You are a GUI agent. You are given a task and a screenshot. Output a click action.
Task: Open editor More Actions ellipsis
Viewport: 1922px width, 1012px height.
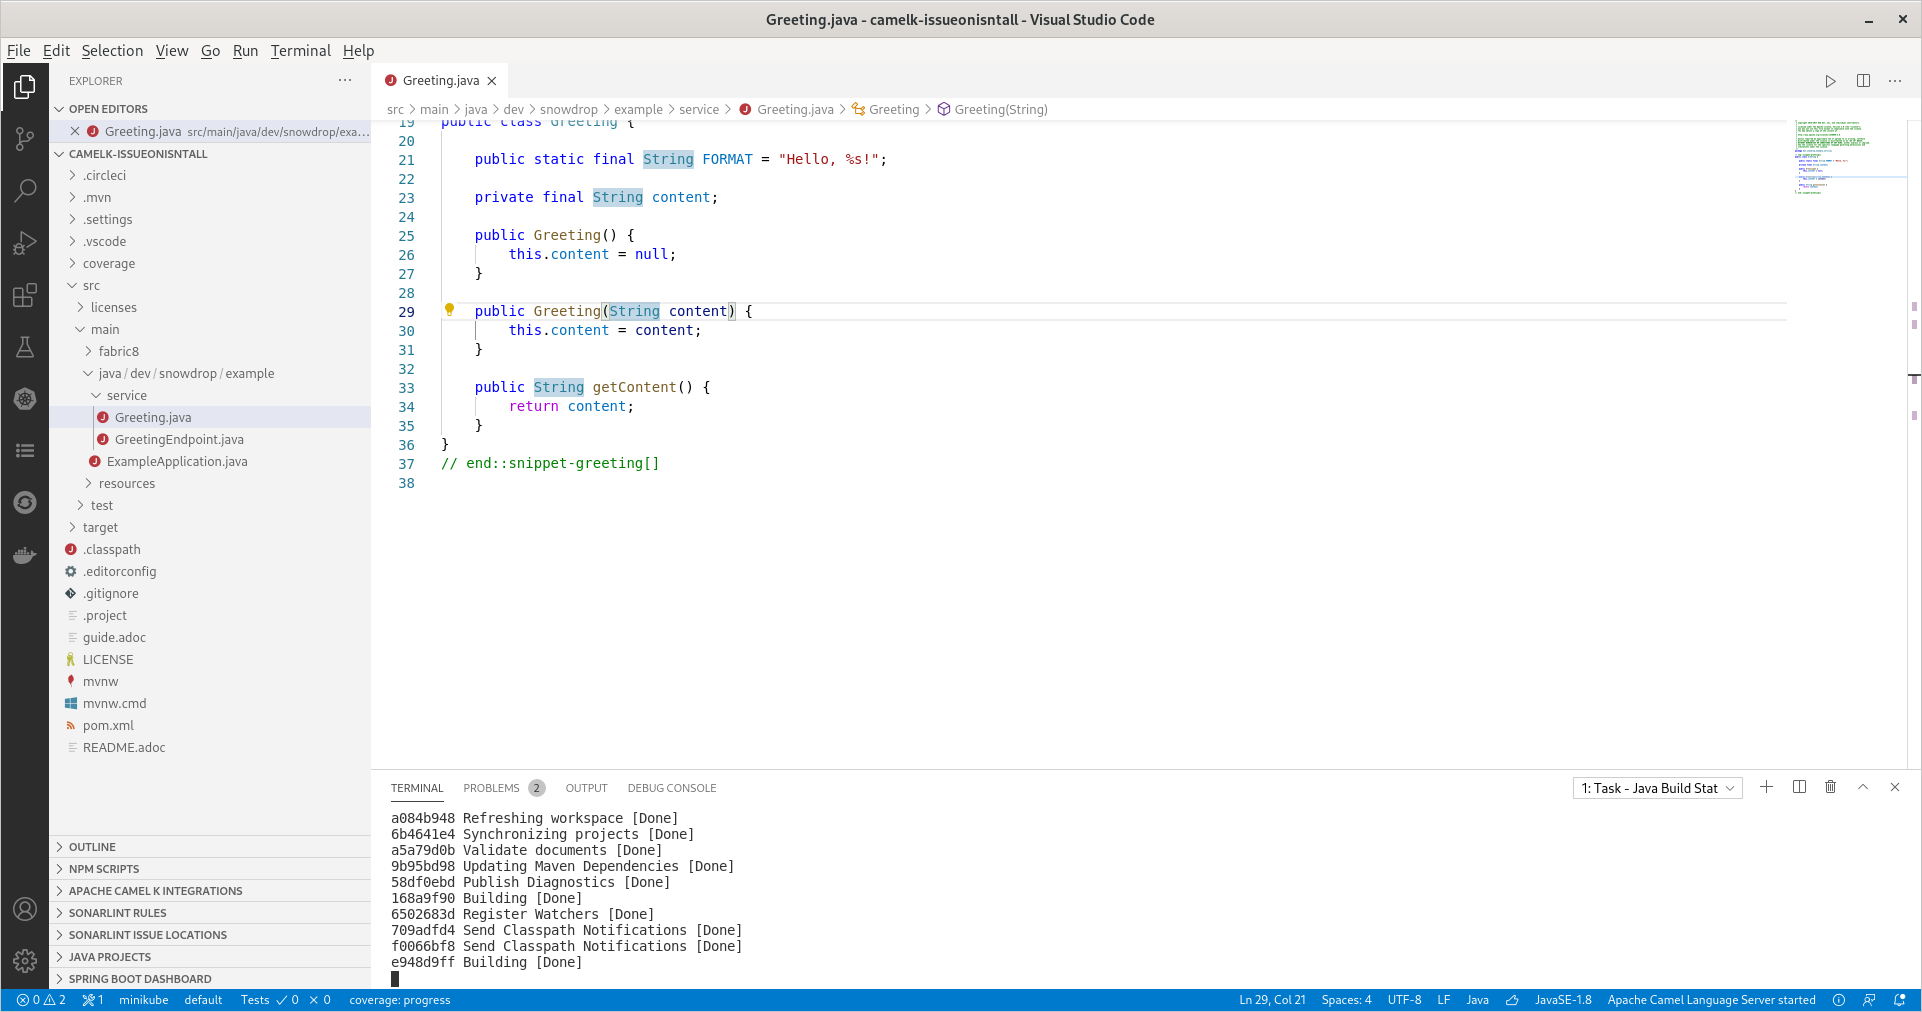point(1895,81)
